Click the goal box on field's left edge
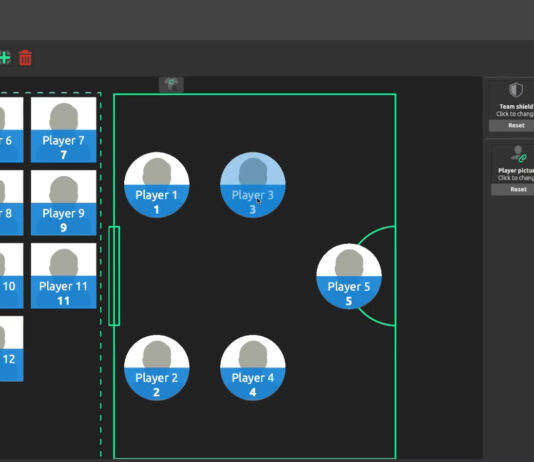 tap(114, 276)
